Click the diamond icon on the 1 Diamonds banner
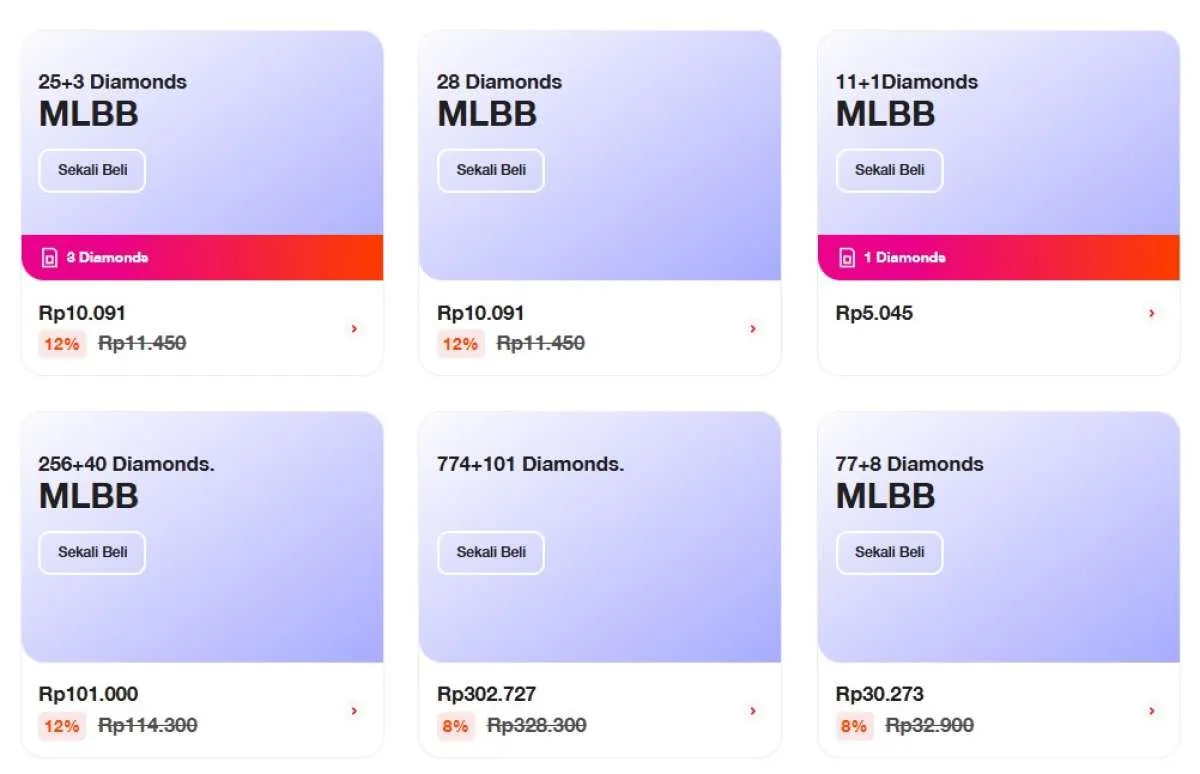Viewport: 1200px width, 774px height. click(x=845, y=257)
